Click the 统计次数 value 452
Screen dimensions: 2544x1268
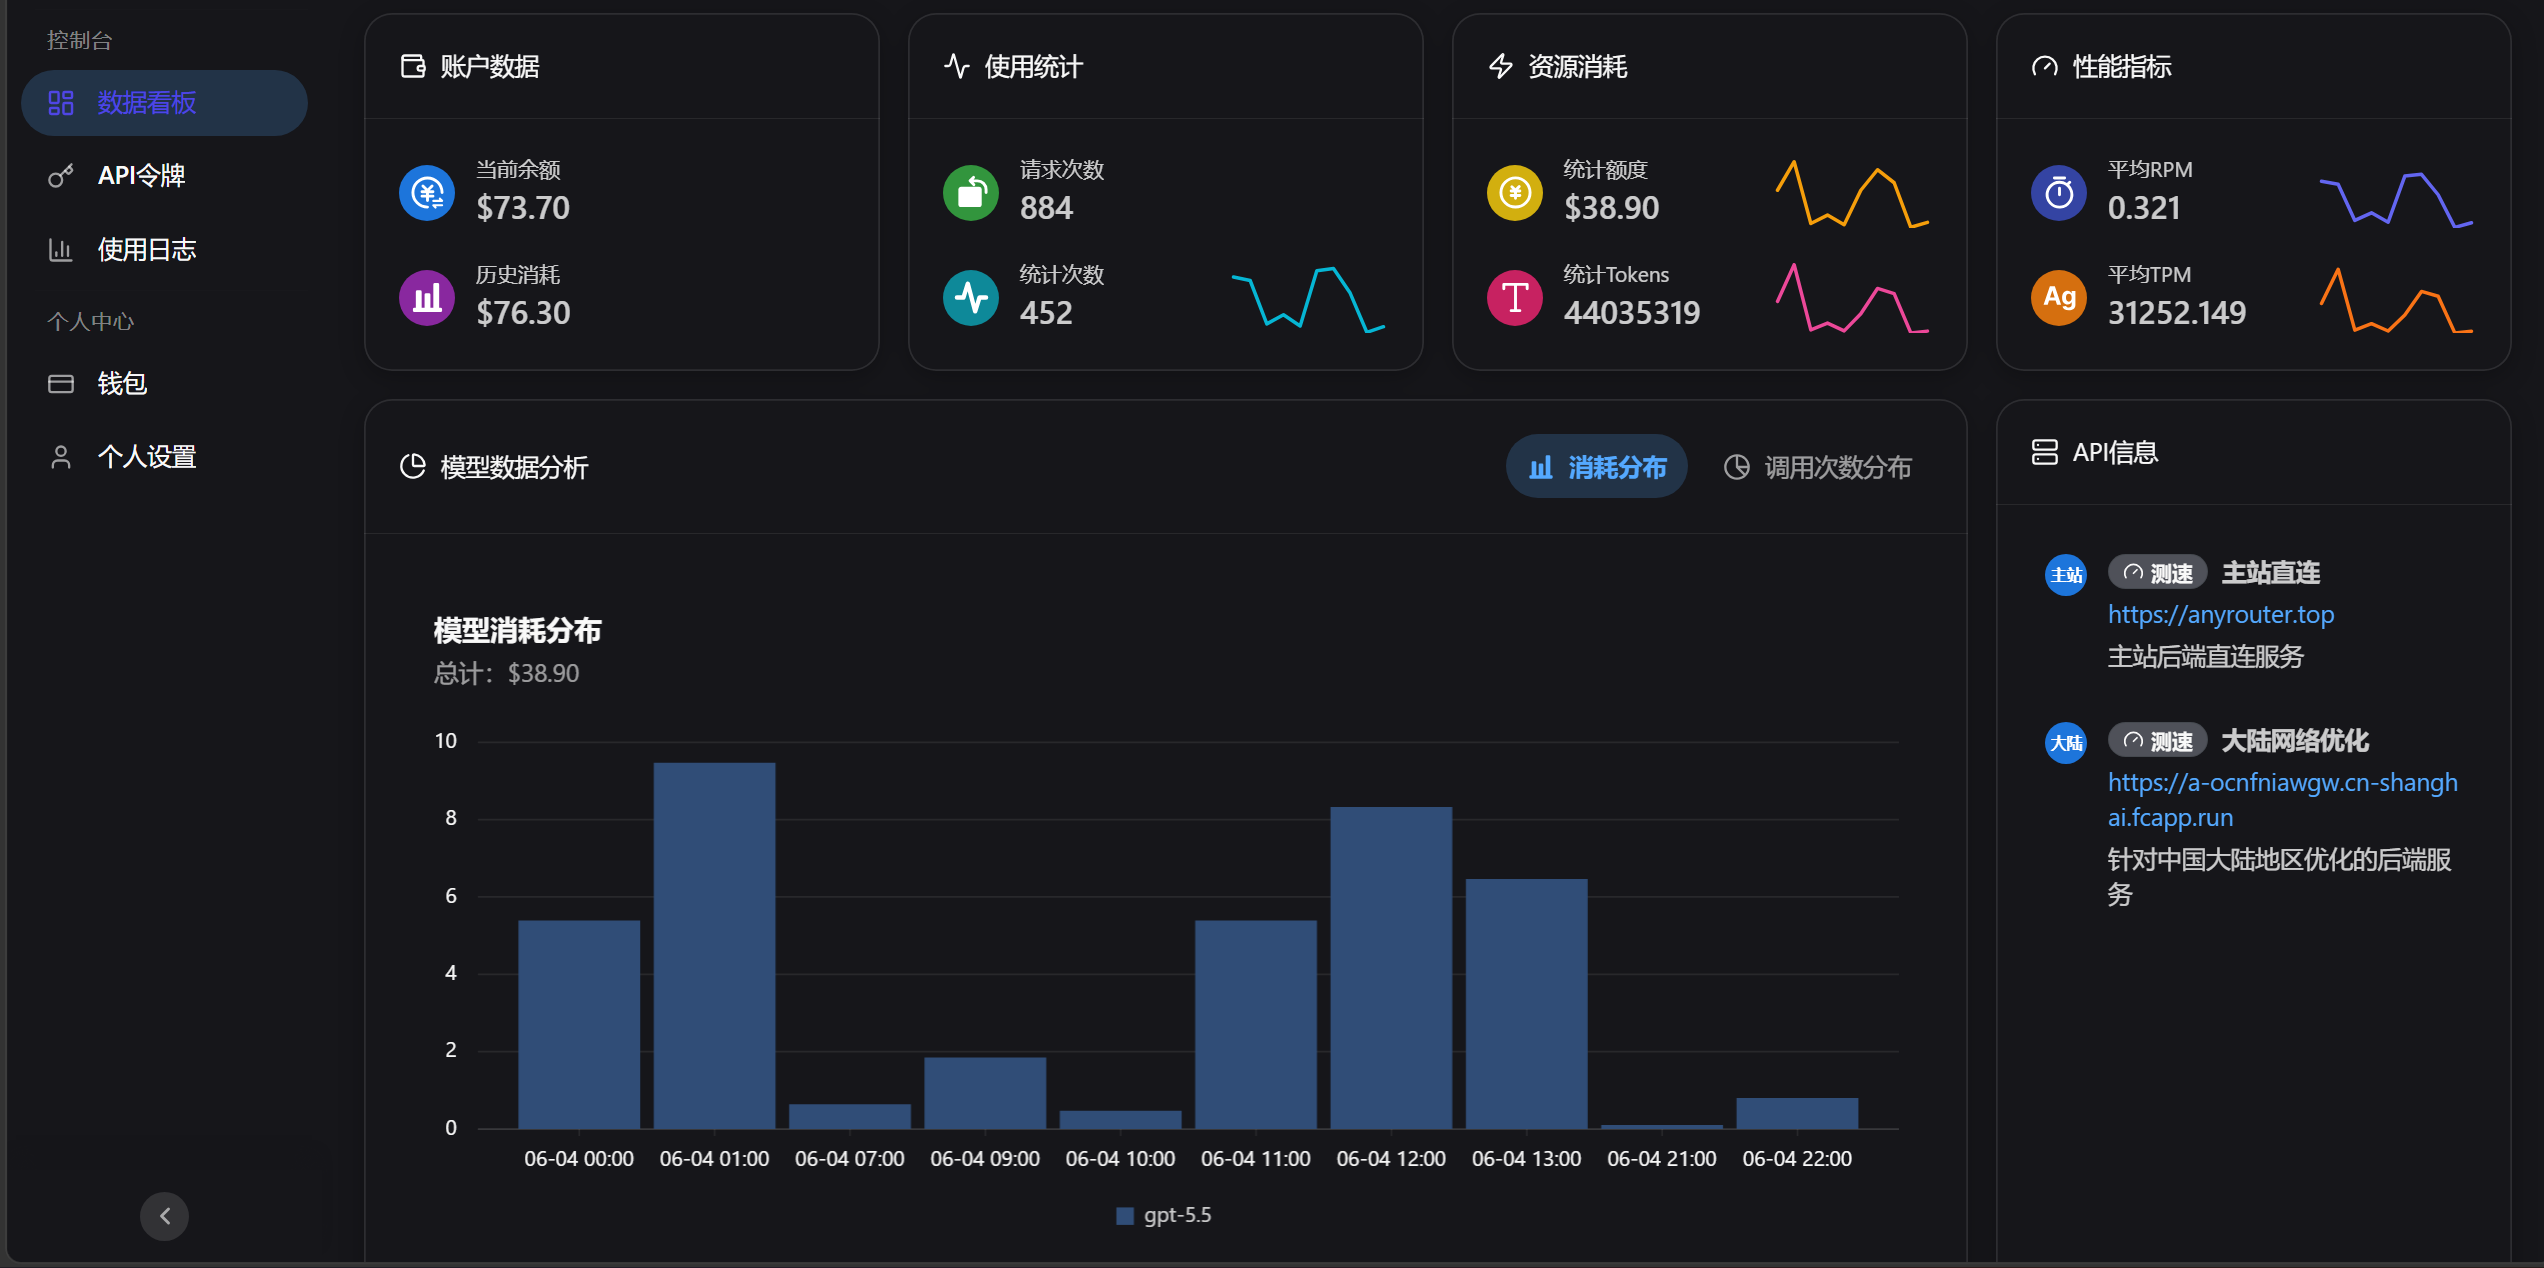1046,313
